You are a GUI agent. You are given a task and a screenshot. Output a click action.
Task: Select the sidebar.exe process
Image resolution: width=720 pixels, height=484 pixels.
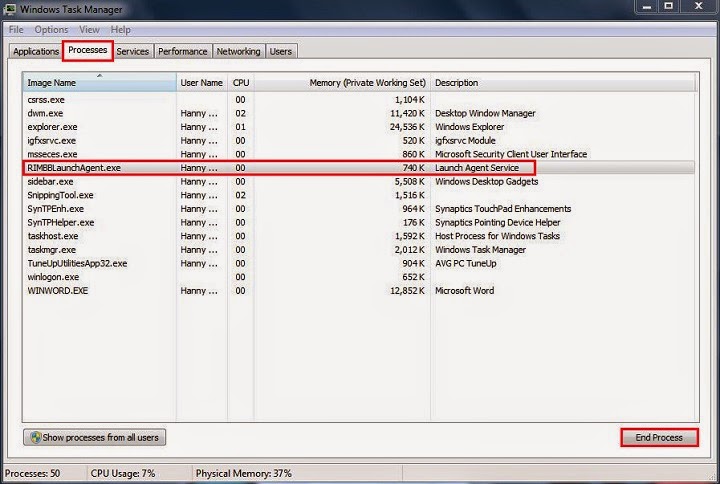coord(358,181)
